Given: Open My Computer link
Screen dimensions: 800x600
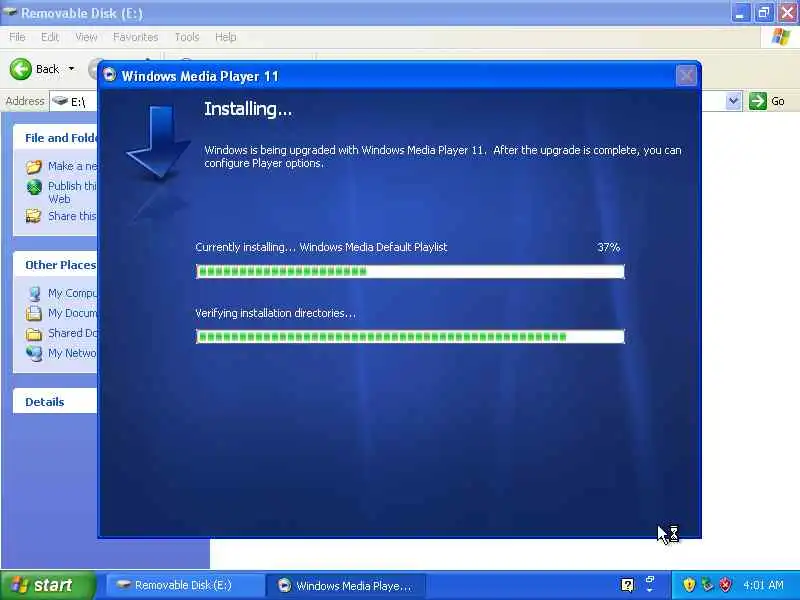Looking at the screenshot, I should coord(72,293).
